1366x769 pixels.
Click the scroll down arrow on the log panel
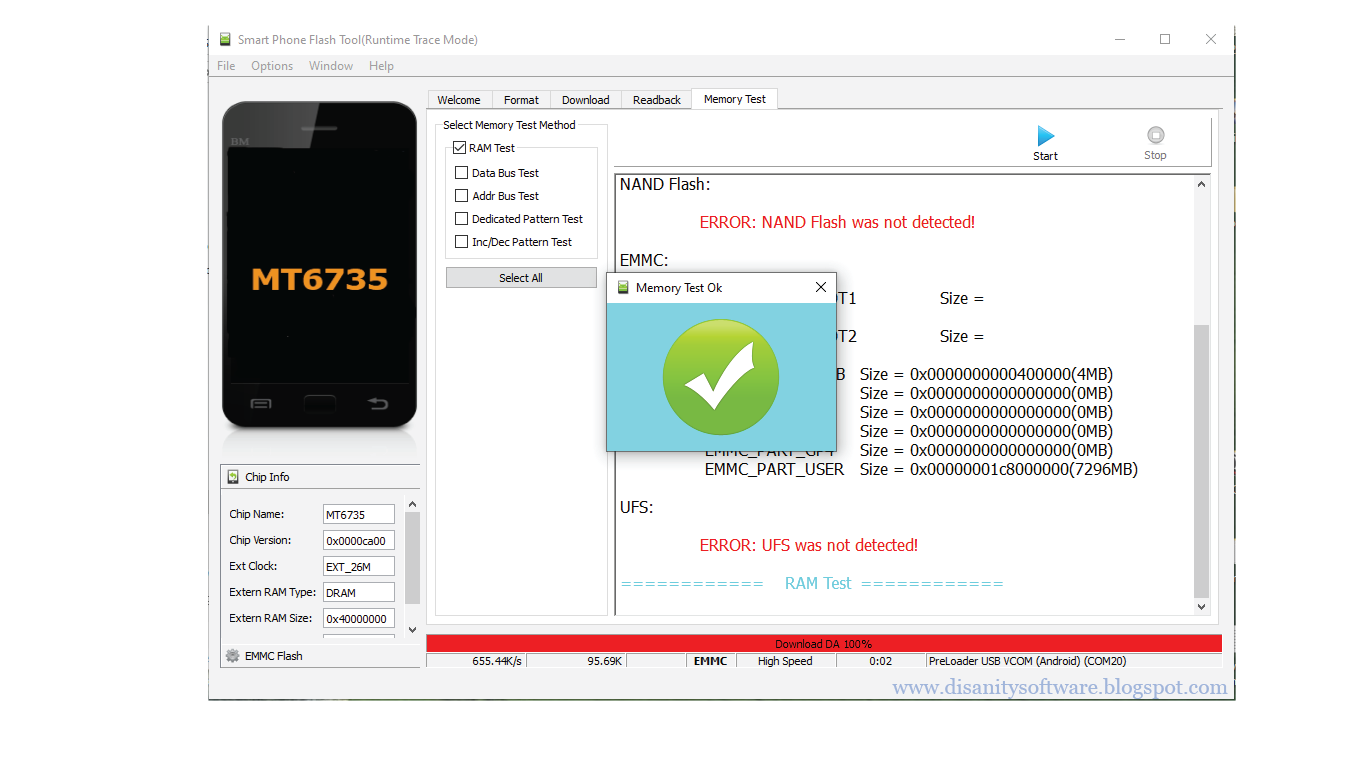pyautogui.click(x=1200, y=606)
